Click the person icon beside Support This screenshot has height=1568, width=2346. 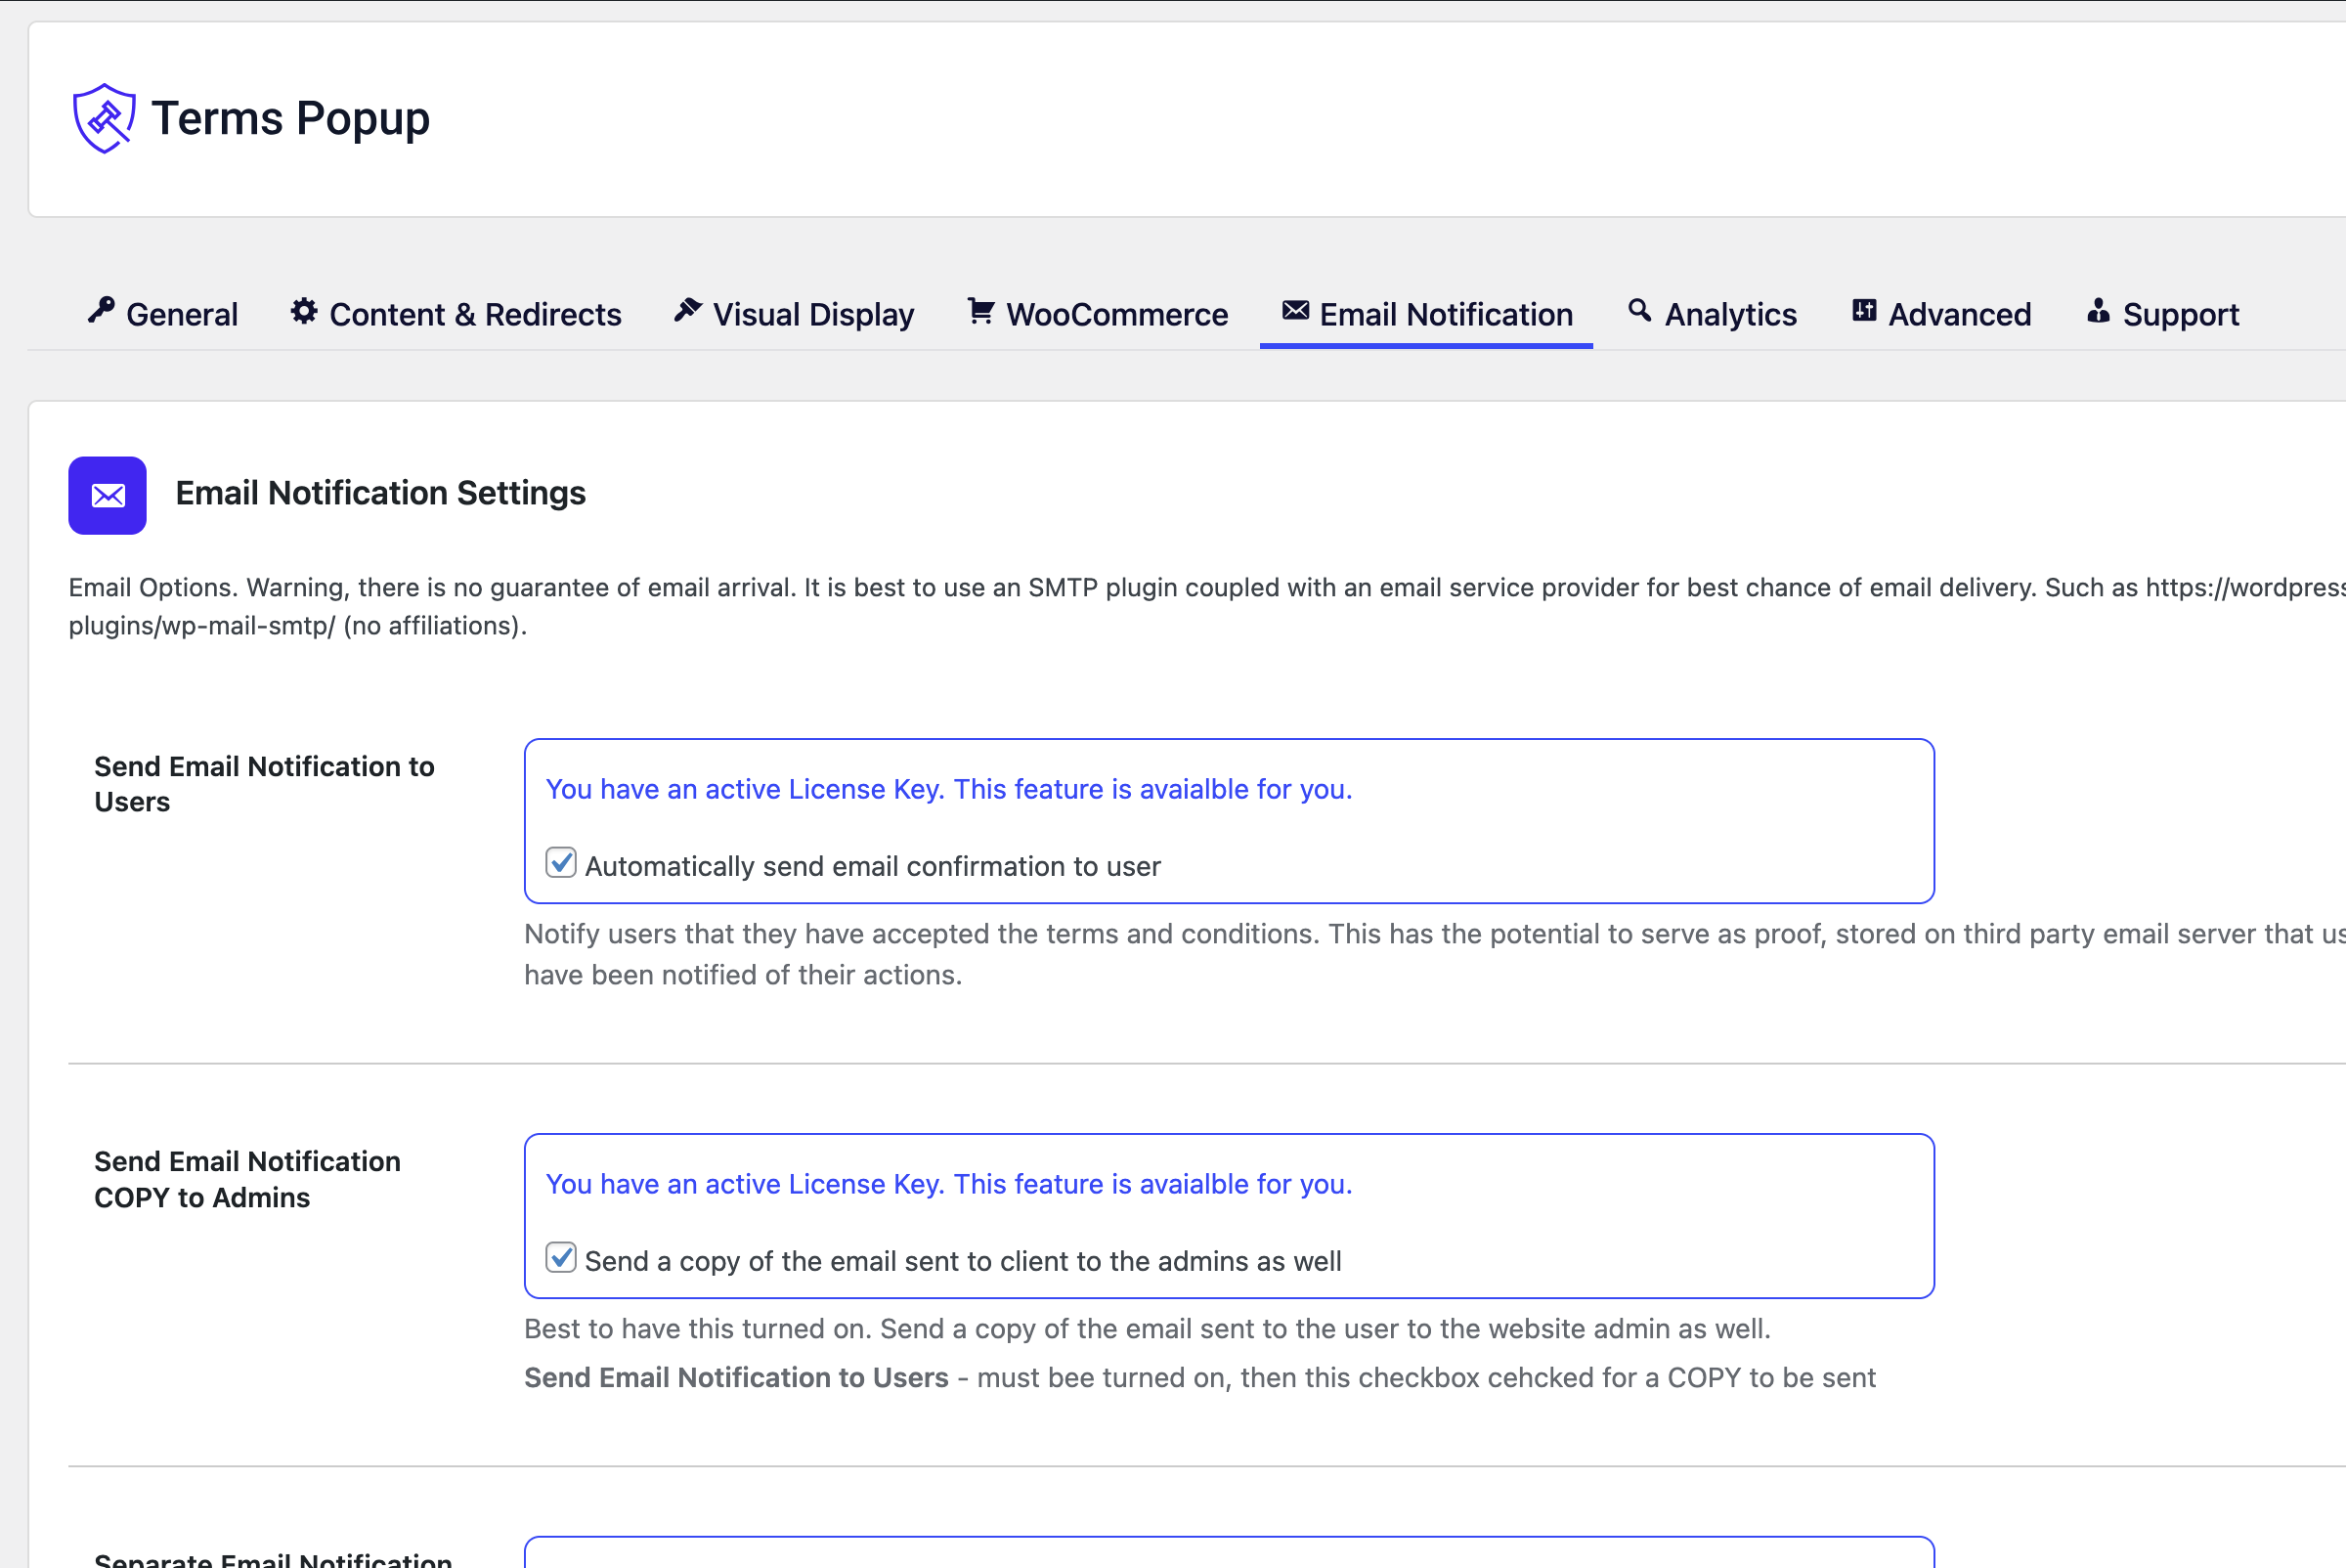tap(2098, 311)
